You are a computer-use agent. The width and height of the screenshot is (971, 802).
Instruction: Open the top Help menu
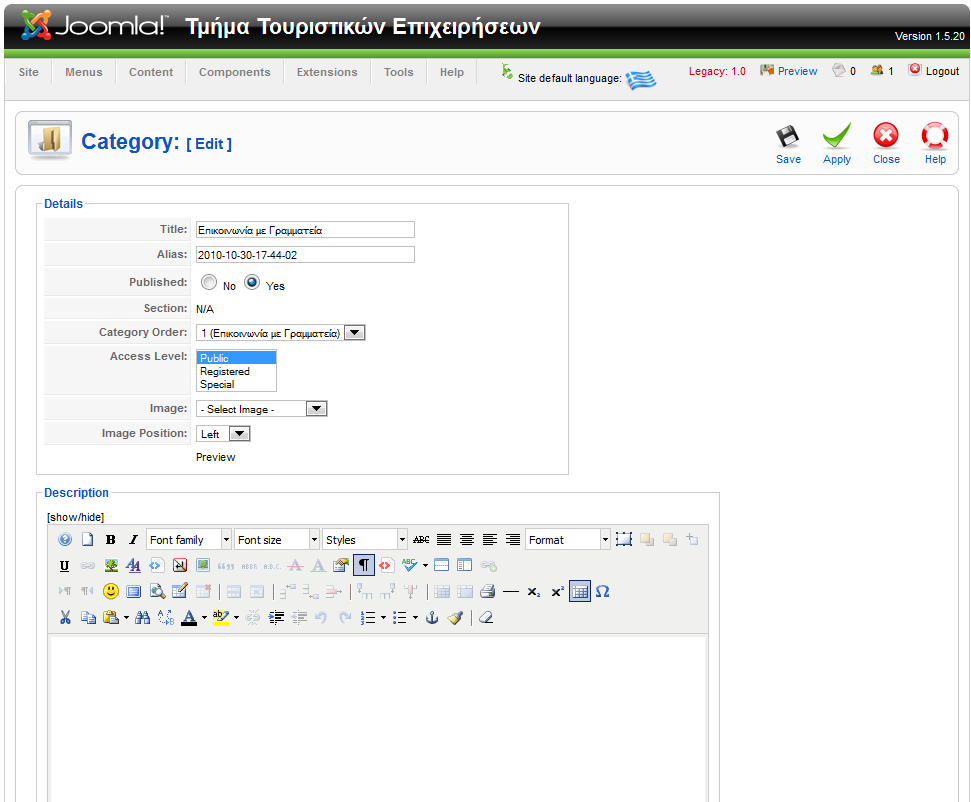(451, 72)
